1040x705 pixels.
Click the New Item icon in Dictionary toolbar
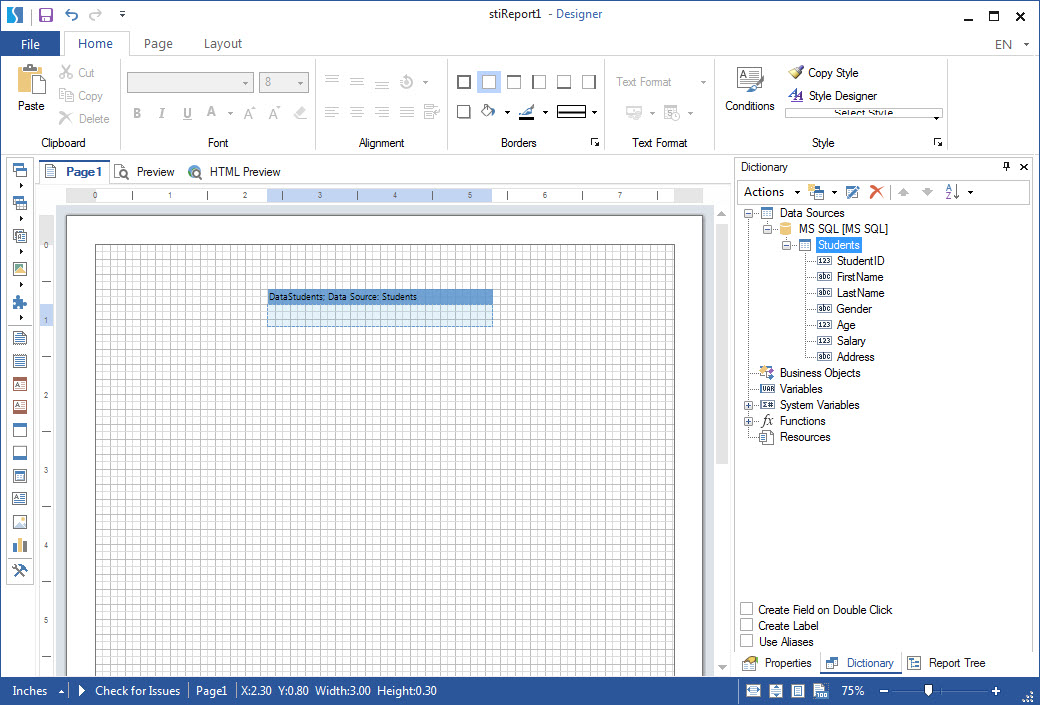point(816,191)
